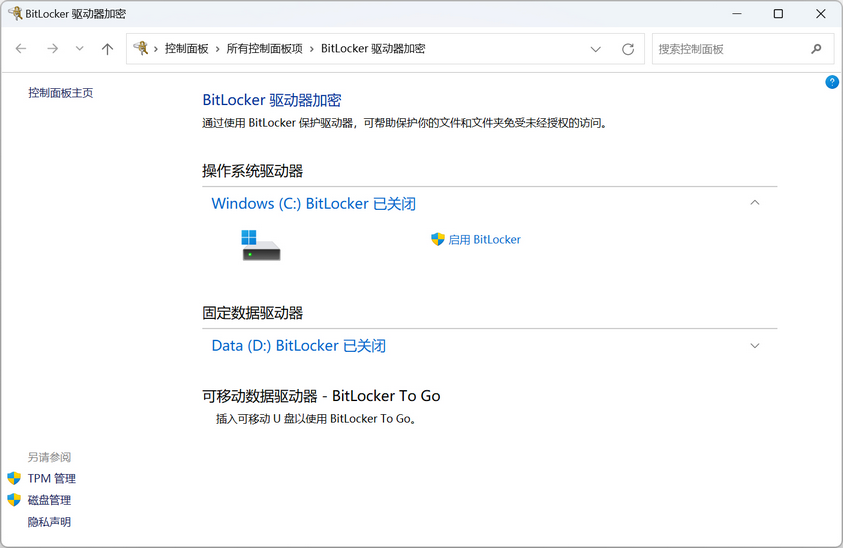Screen dimensions: 843x548
Task: Click the shield icon next to TPM 管理
Action: point(14,478)
